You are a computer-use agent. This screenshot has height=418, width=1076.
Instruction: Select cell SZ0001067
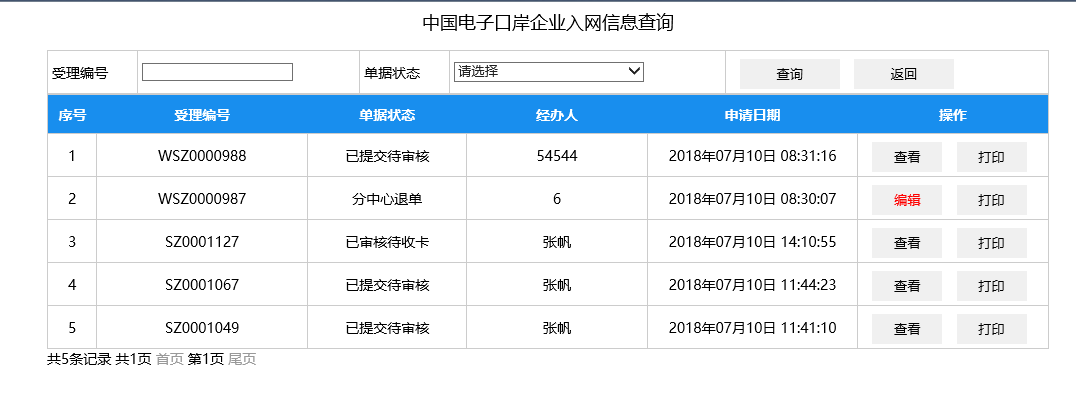202,285
